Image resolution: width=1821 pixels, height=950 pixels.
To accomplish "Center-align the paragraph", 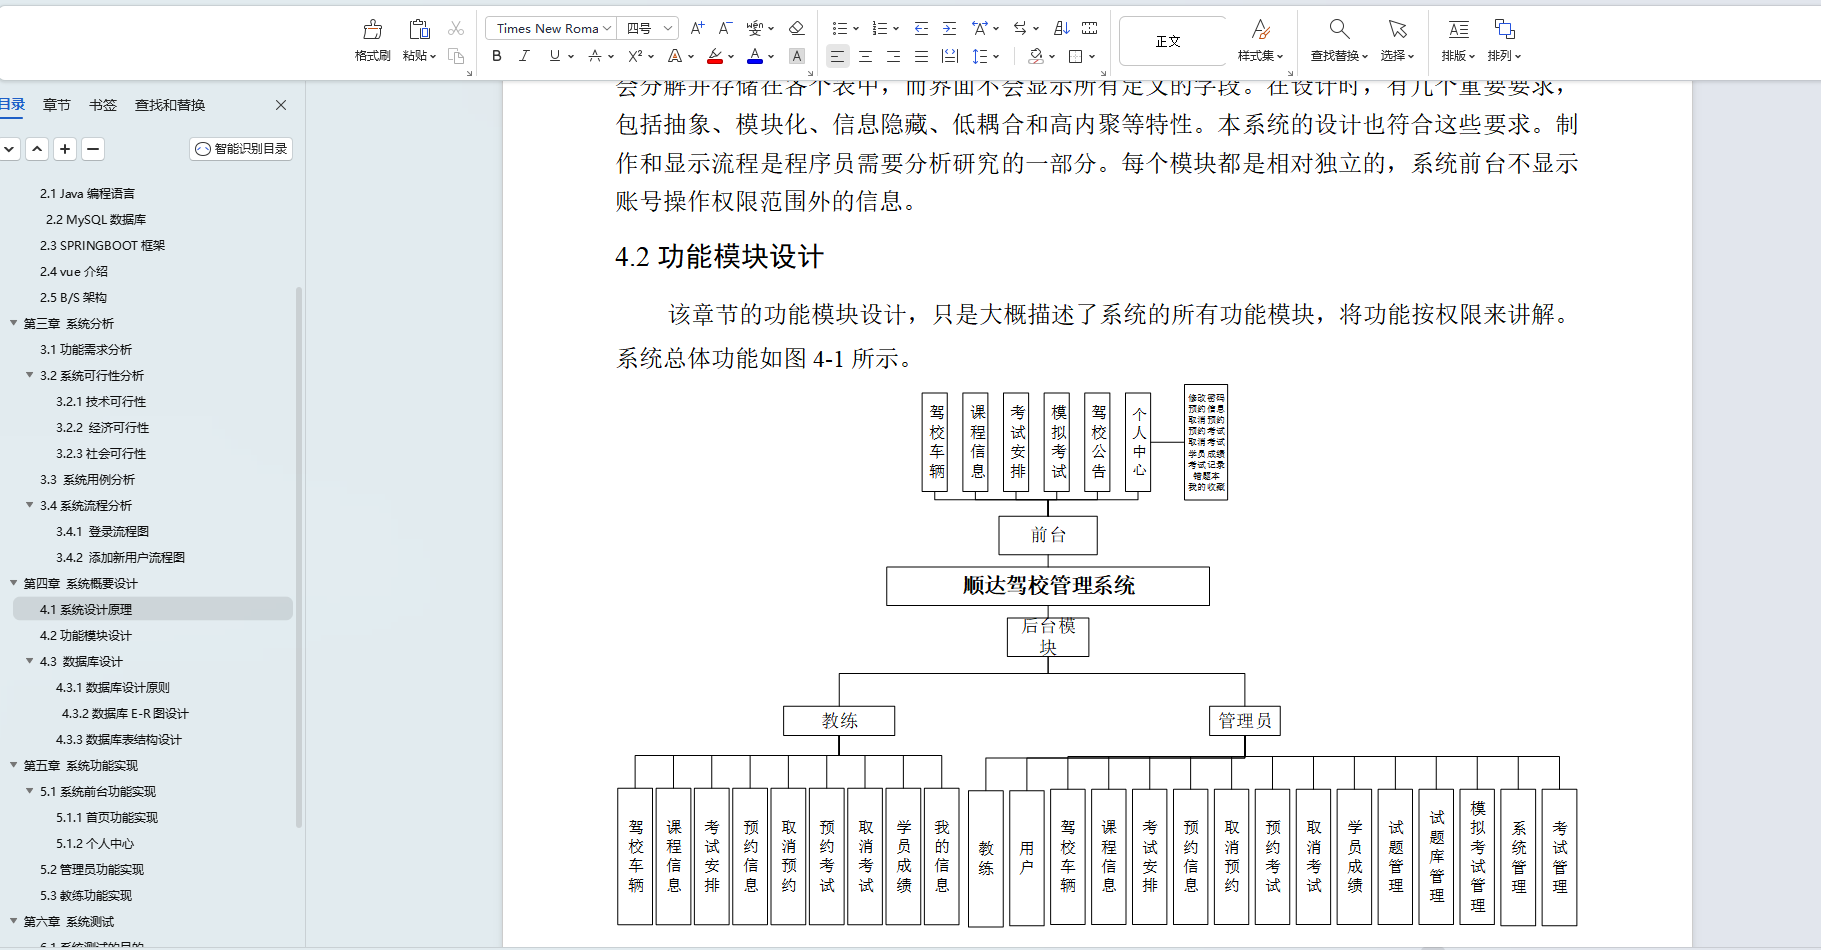I will (x=866, y=56).
